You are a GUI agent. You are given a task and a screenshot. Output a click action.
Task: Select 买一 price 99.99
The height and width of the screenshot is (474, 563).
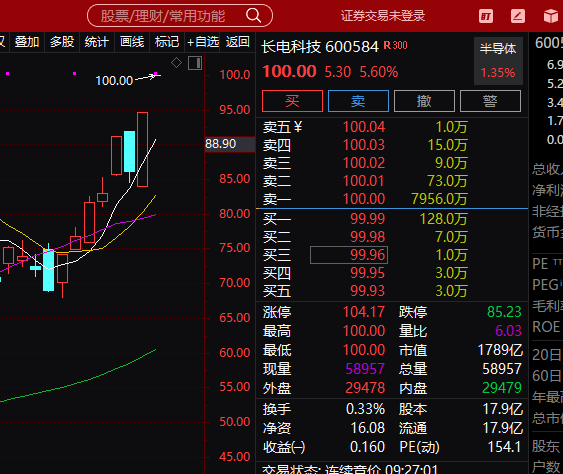[367, 219]
